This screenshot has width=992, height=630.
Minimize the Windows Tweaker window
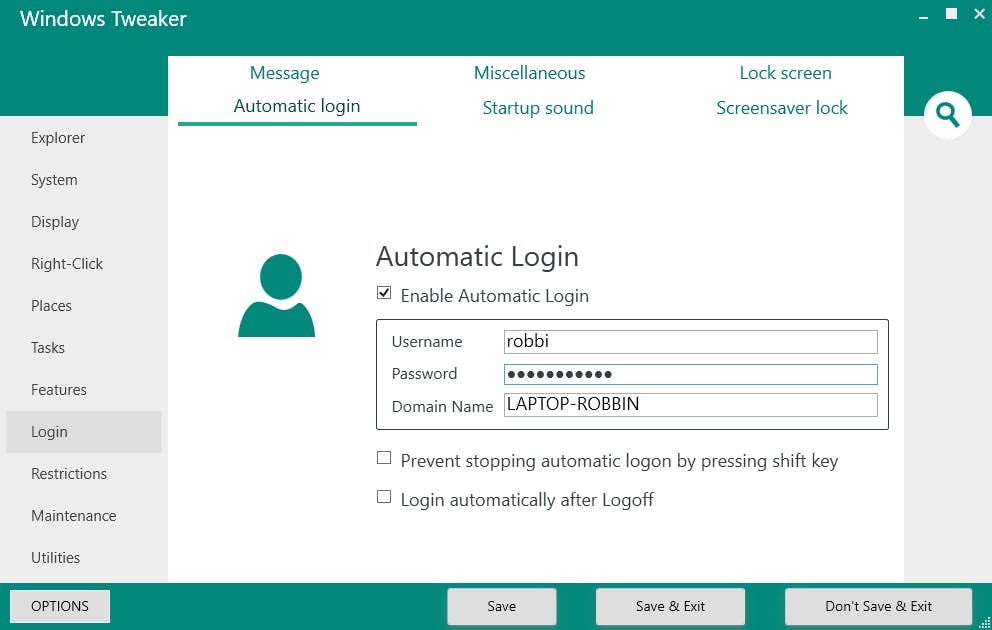coord(924,16)
